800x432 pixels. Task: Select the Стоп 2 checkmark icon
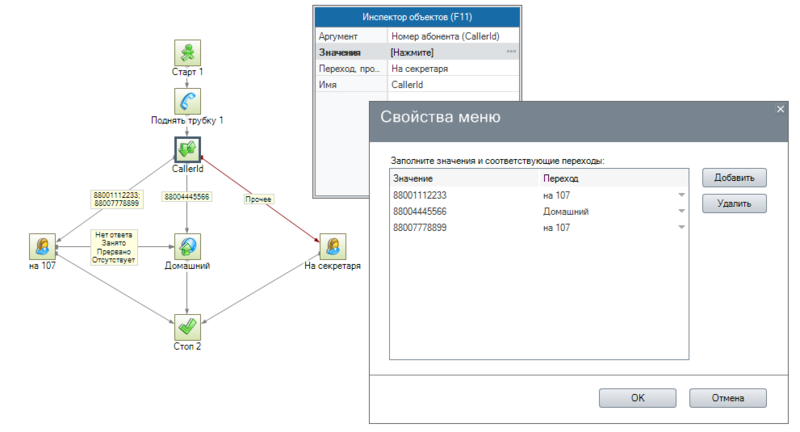click(x=187, y=326)
